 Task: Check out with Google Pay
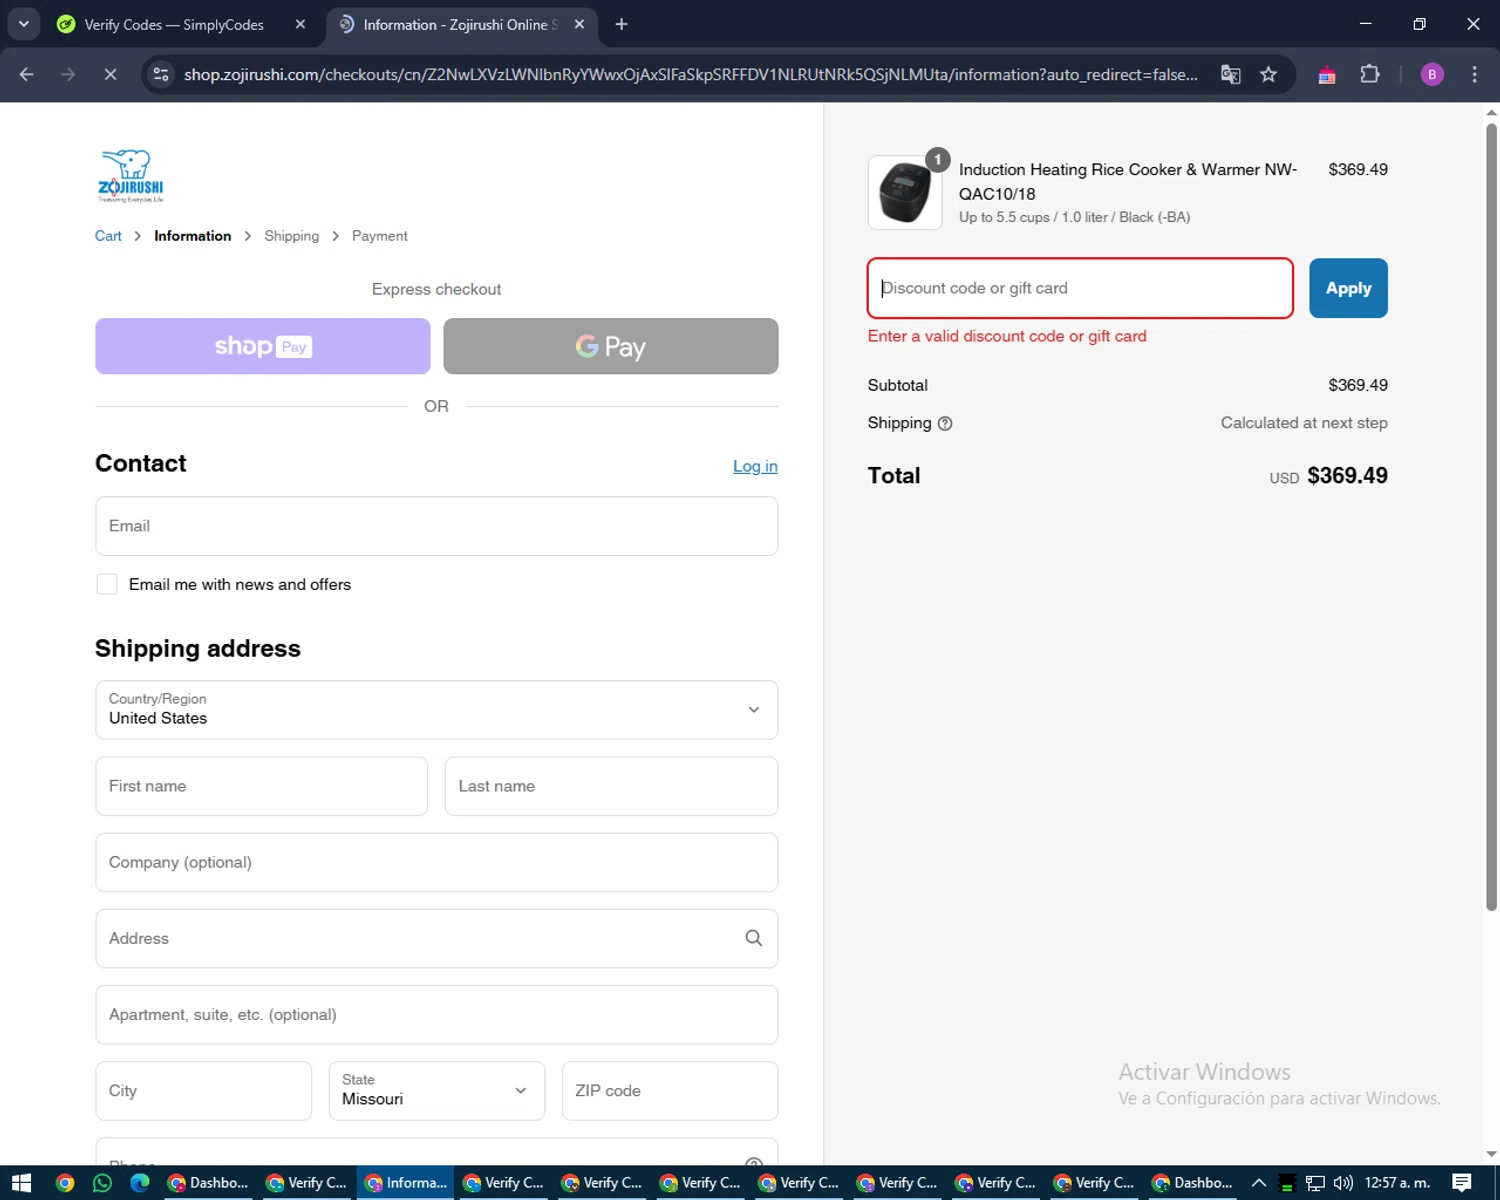pyautogui.click(x=611, y=346)
